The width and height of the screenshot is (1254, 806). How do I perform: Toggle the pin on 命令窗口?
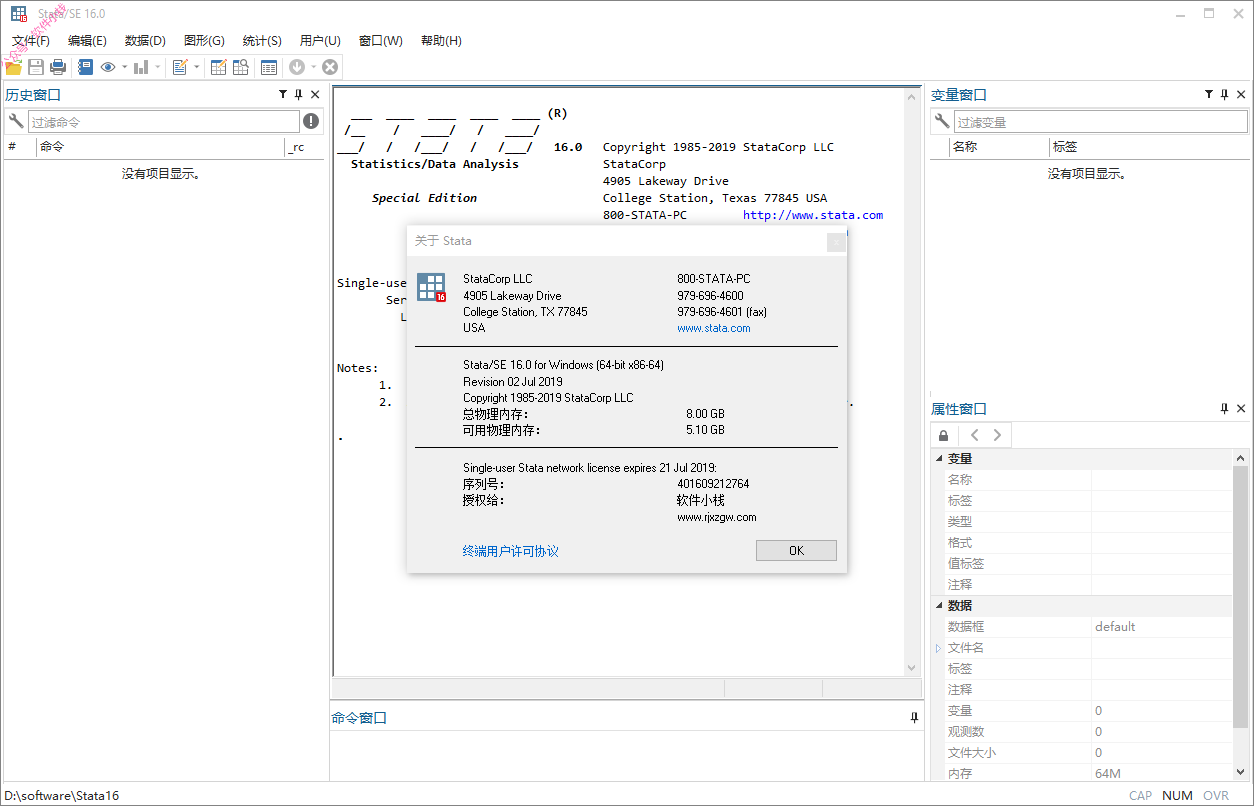click(914, 718)
